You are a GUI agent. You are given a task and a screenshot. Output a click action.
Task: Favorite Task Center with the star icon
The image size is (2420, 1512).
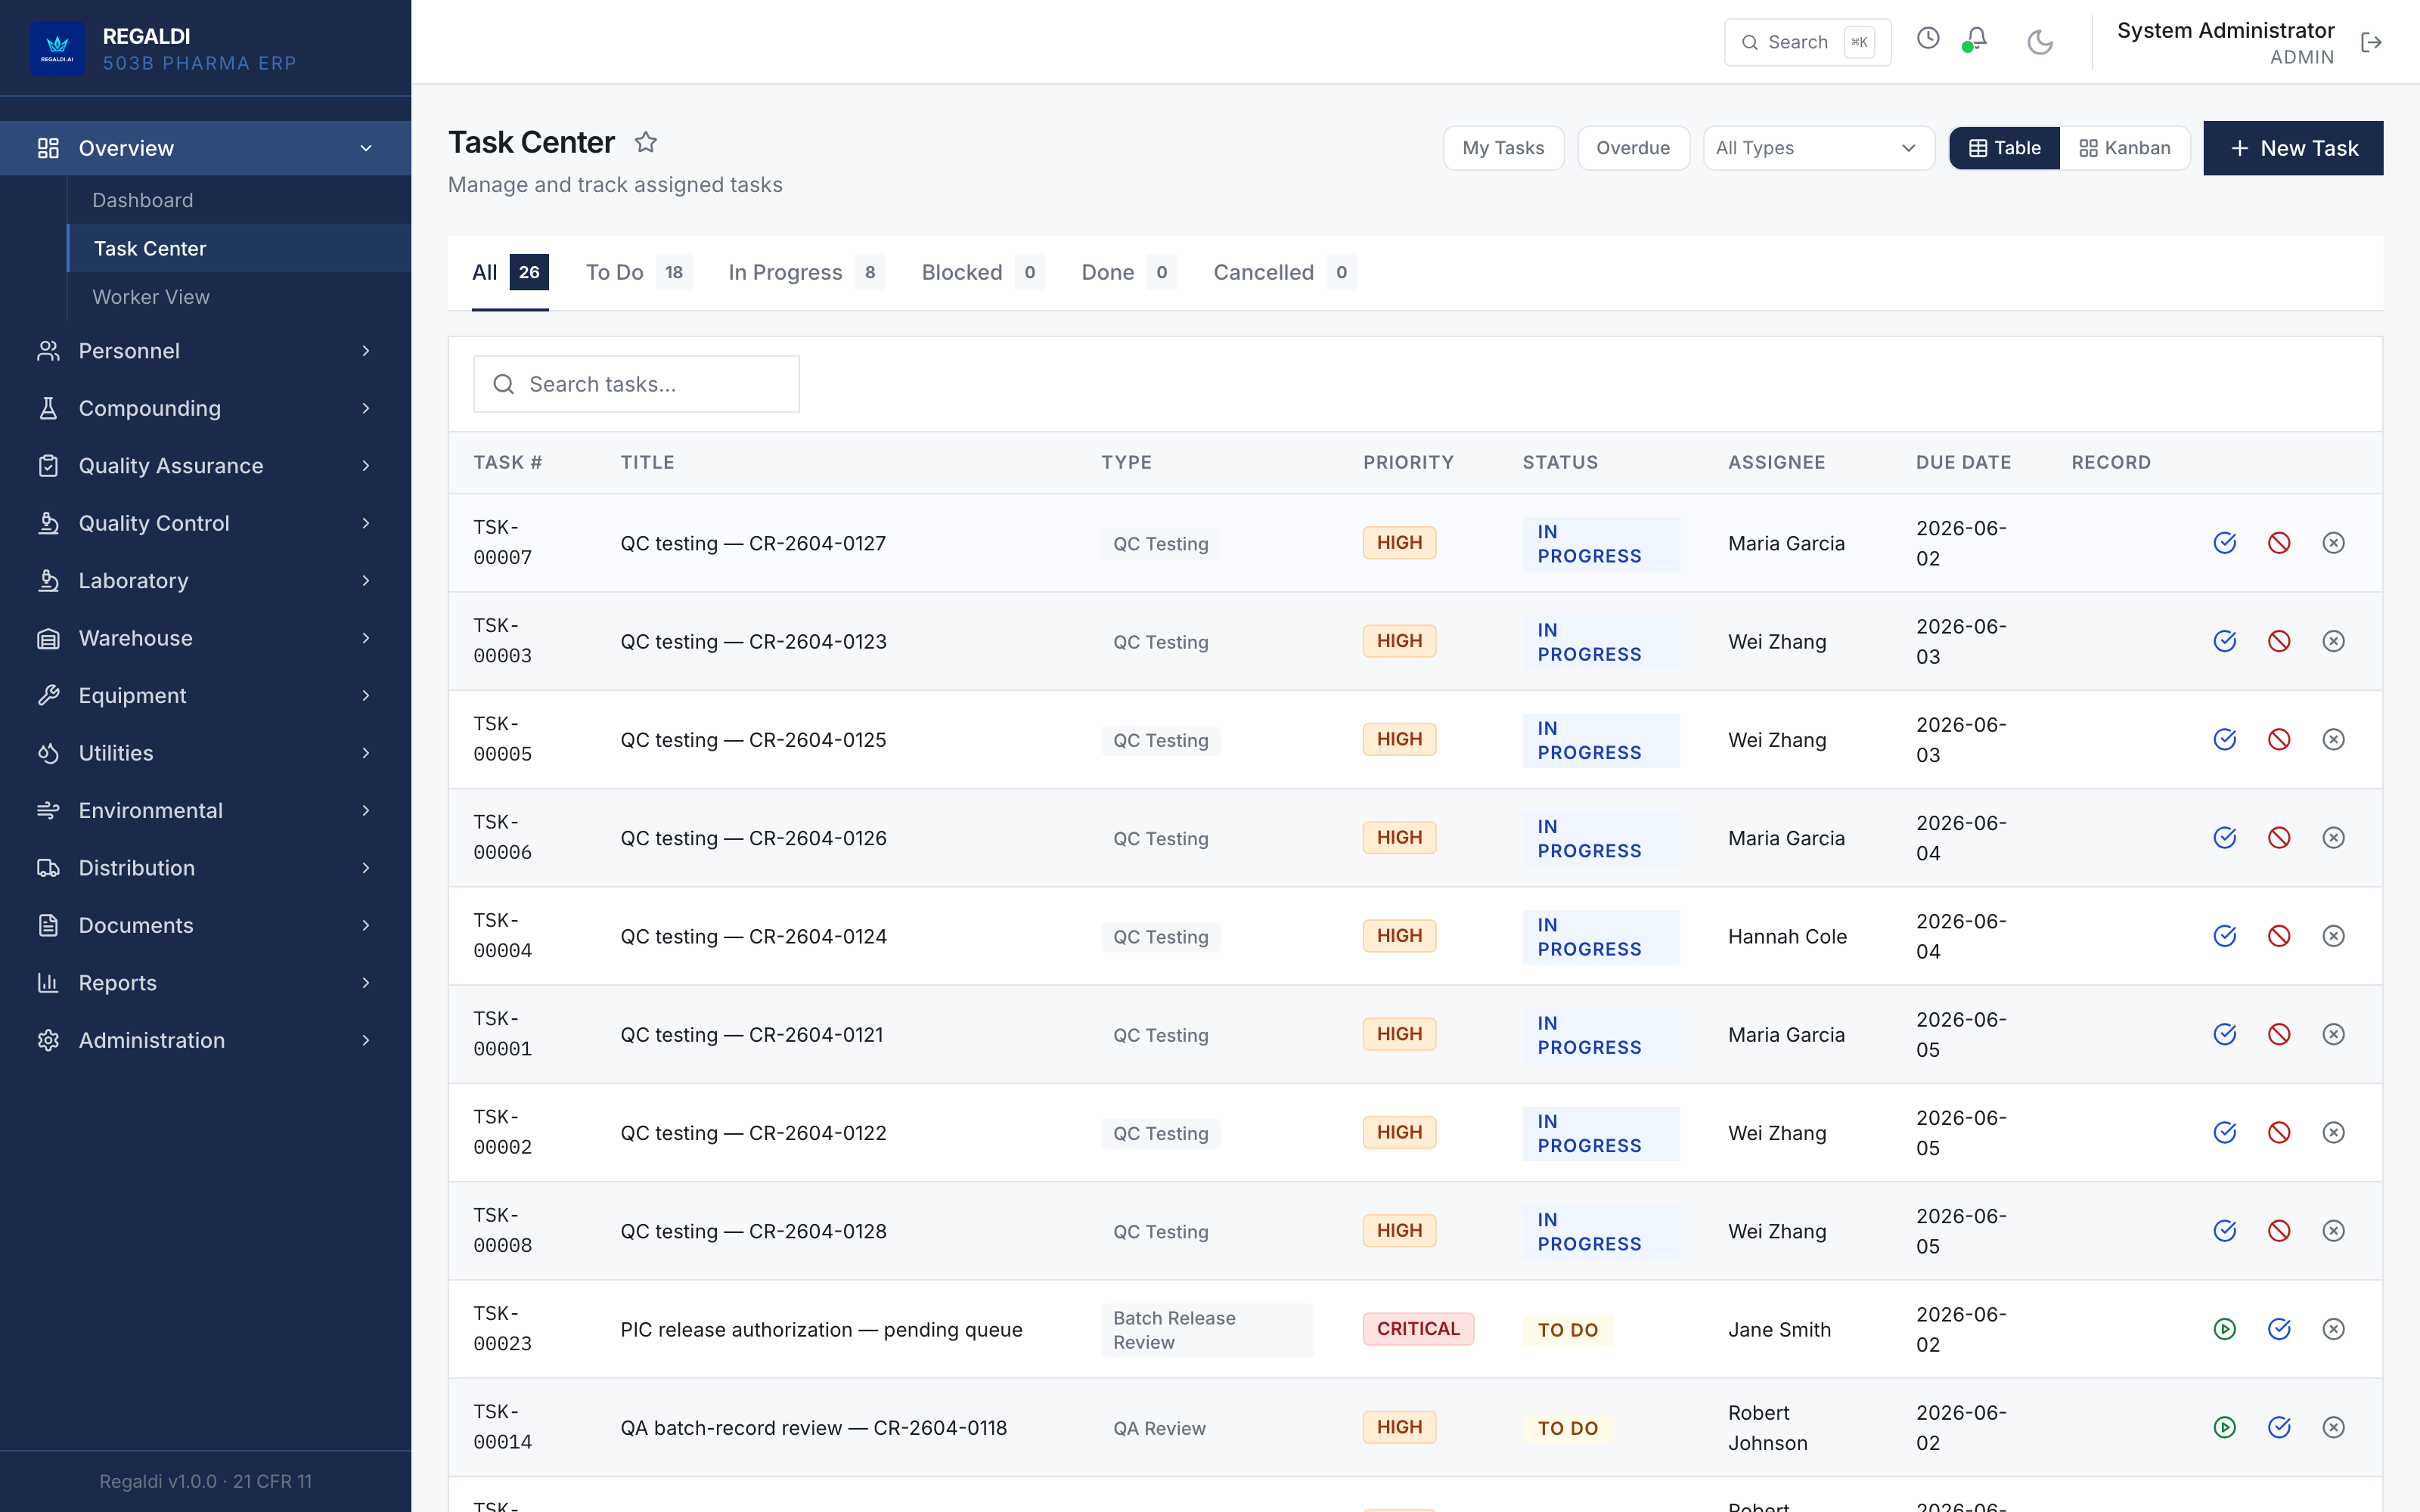point(646,142)
